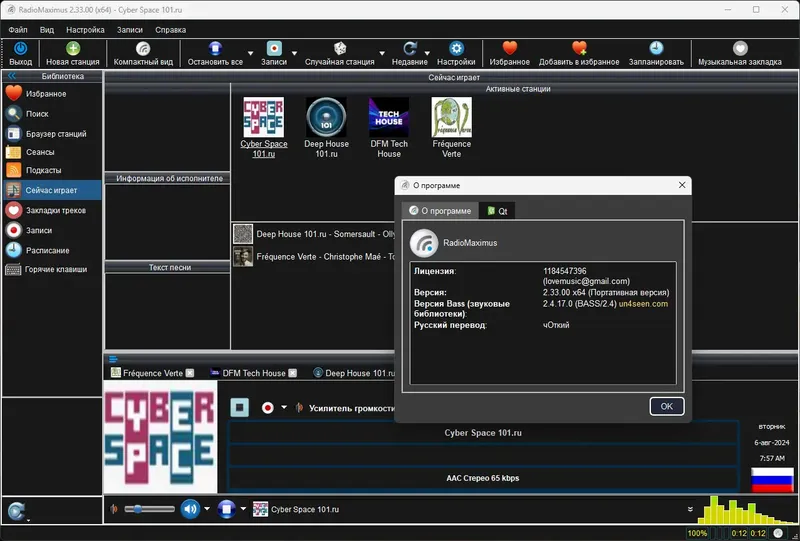
Task: Expand Остановить все dropdown arrow
Action: 251,53
